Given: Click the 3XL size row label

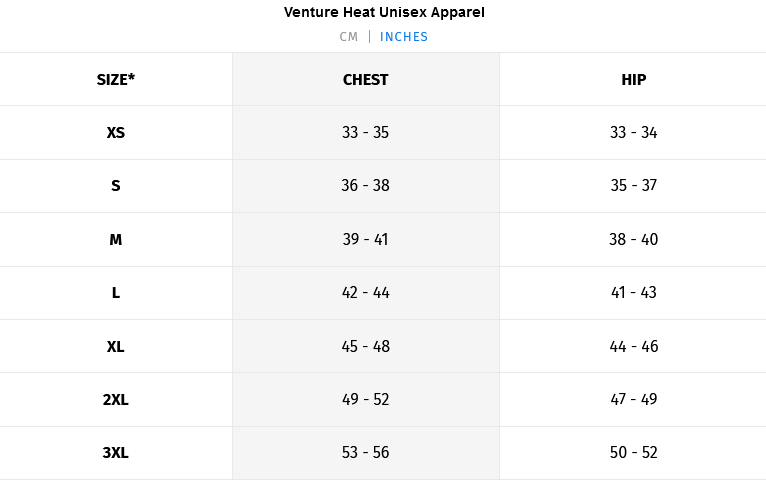Looking at the screenshot, I should point(116,453).
